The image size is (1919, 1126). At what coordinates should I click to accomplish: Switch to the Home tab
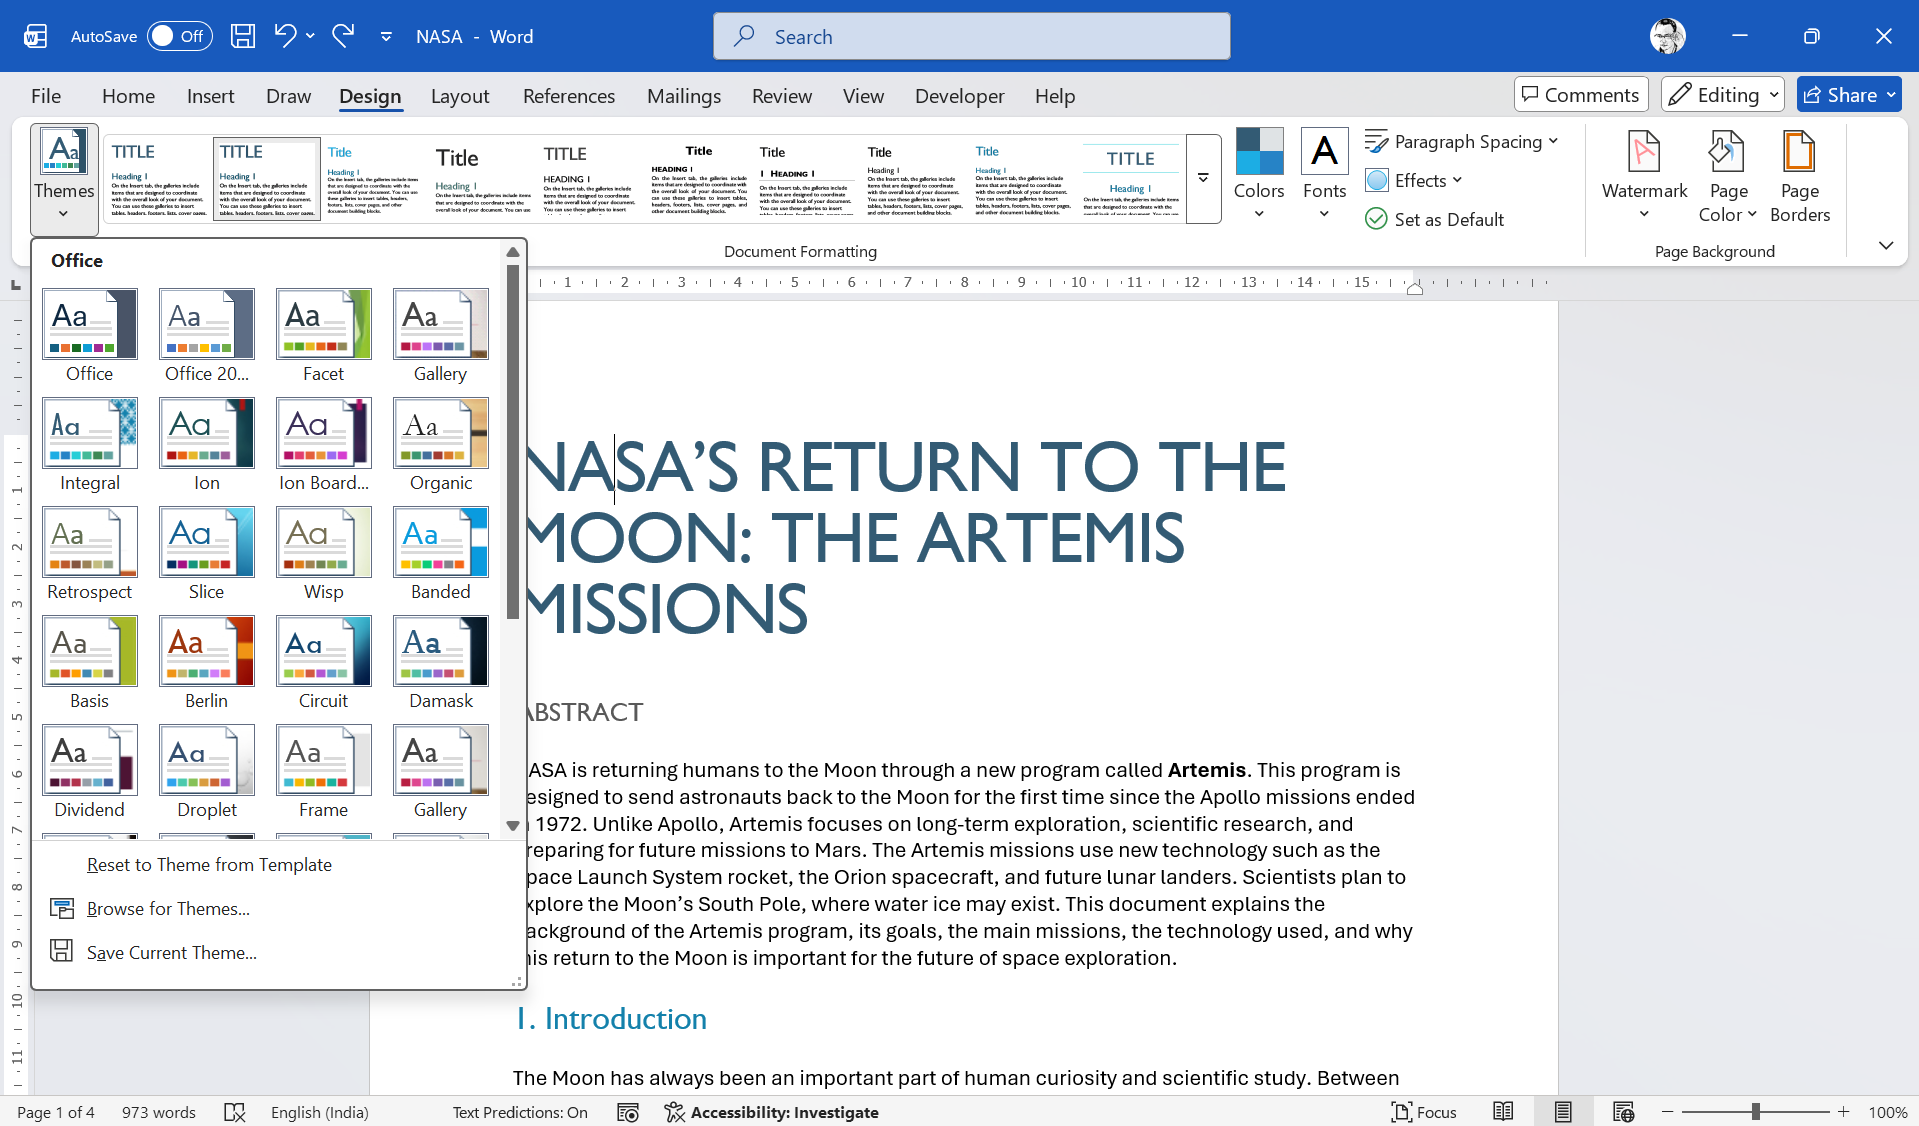(x=128, y=96)
